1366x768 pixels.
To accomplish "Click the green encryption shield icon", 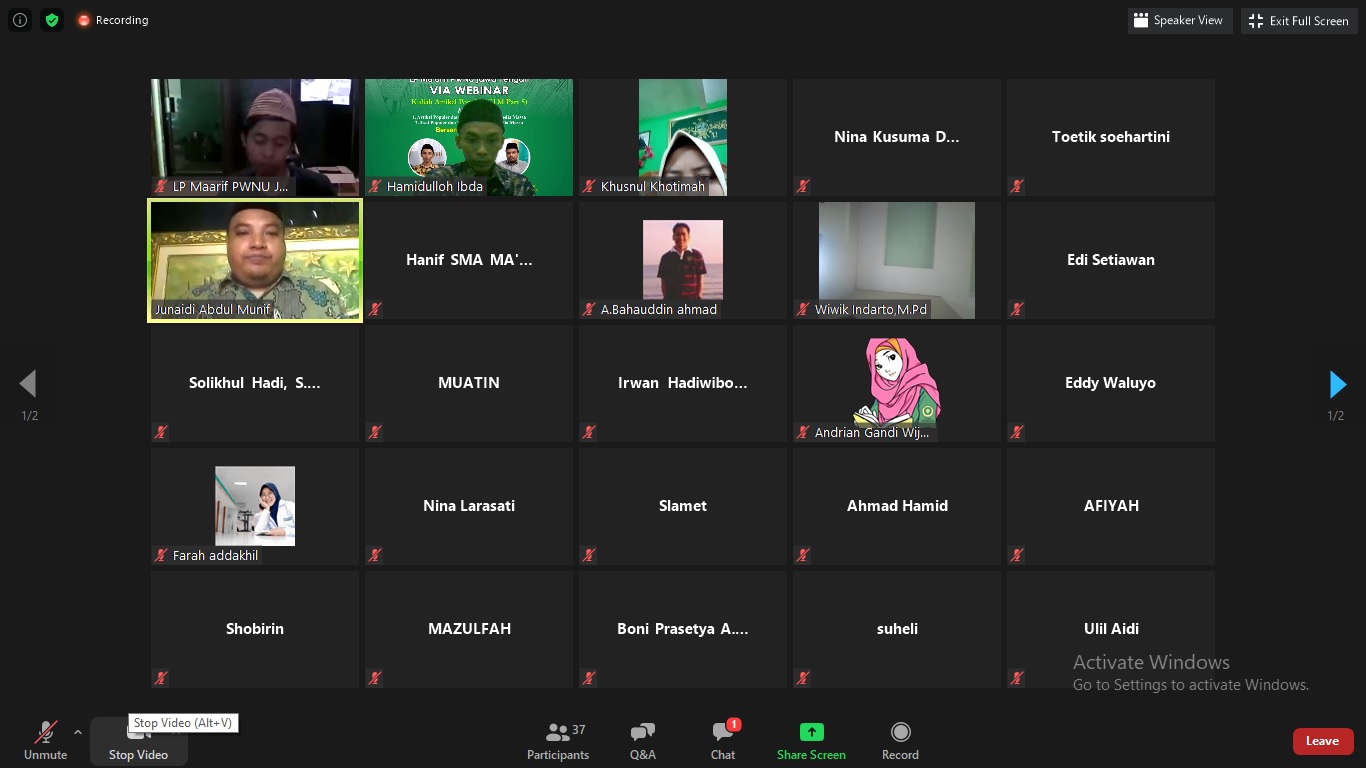I will 52,20.
